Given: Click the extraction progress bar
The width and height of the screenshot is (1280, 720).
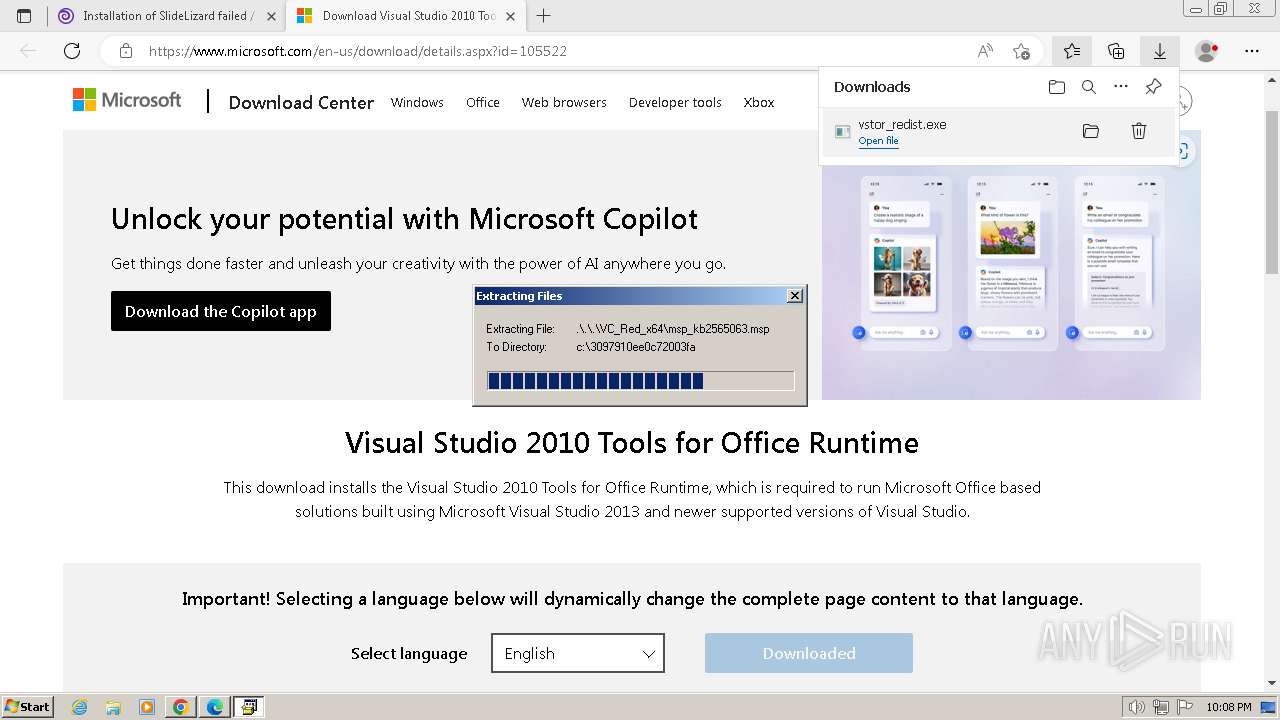Looking at the screenshot, I should pos(640,380).
